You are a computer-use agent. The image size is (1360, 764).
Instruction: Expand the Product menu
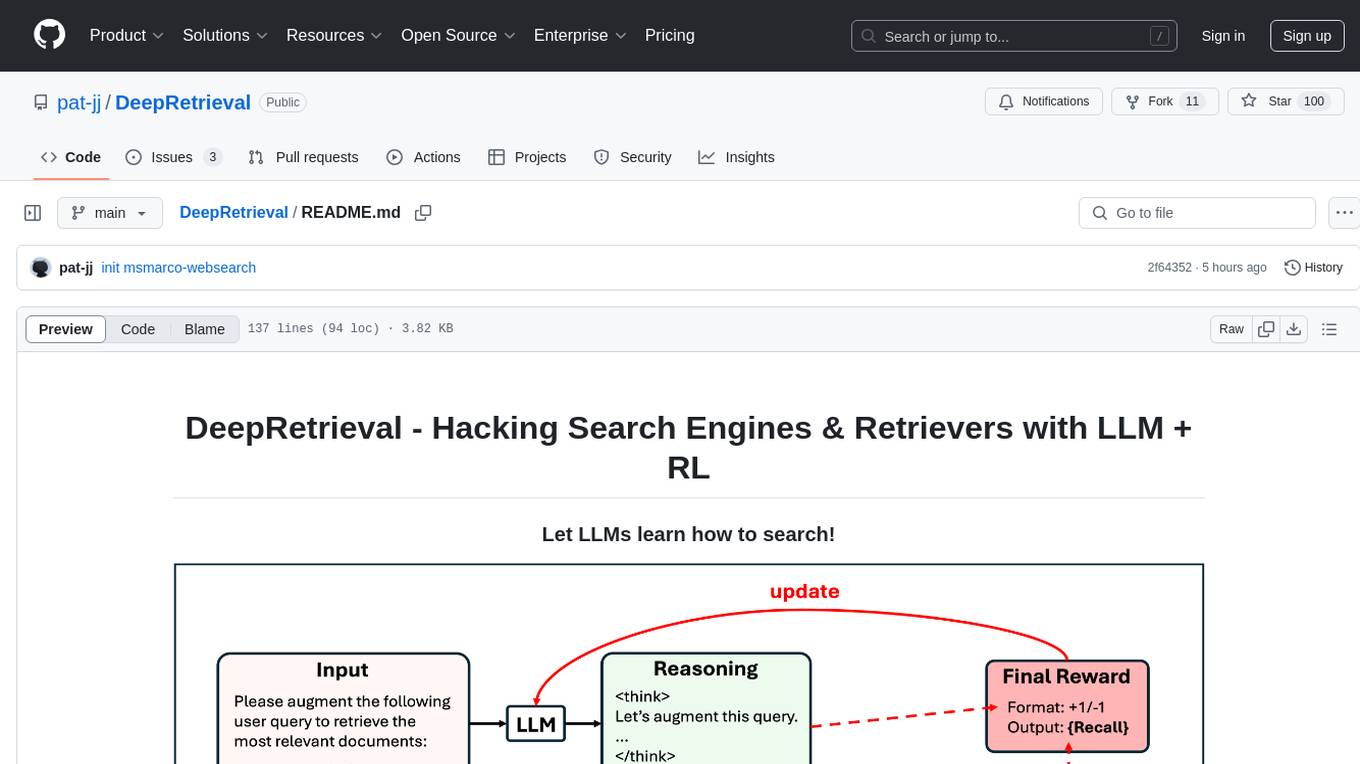(127, 35)
